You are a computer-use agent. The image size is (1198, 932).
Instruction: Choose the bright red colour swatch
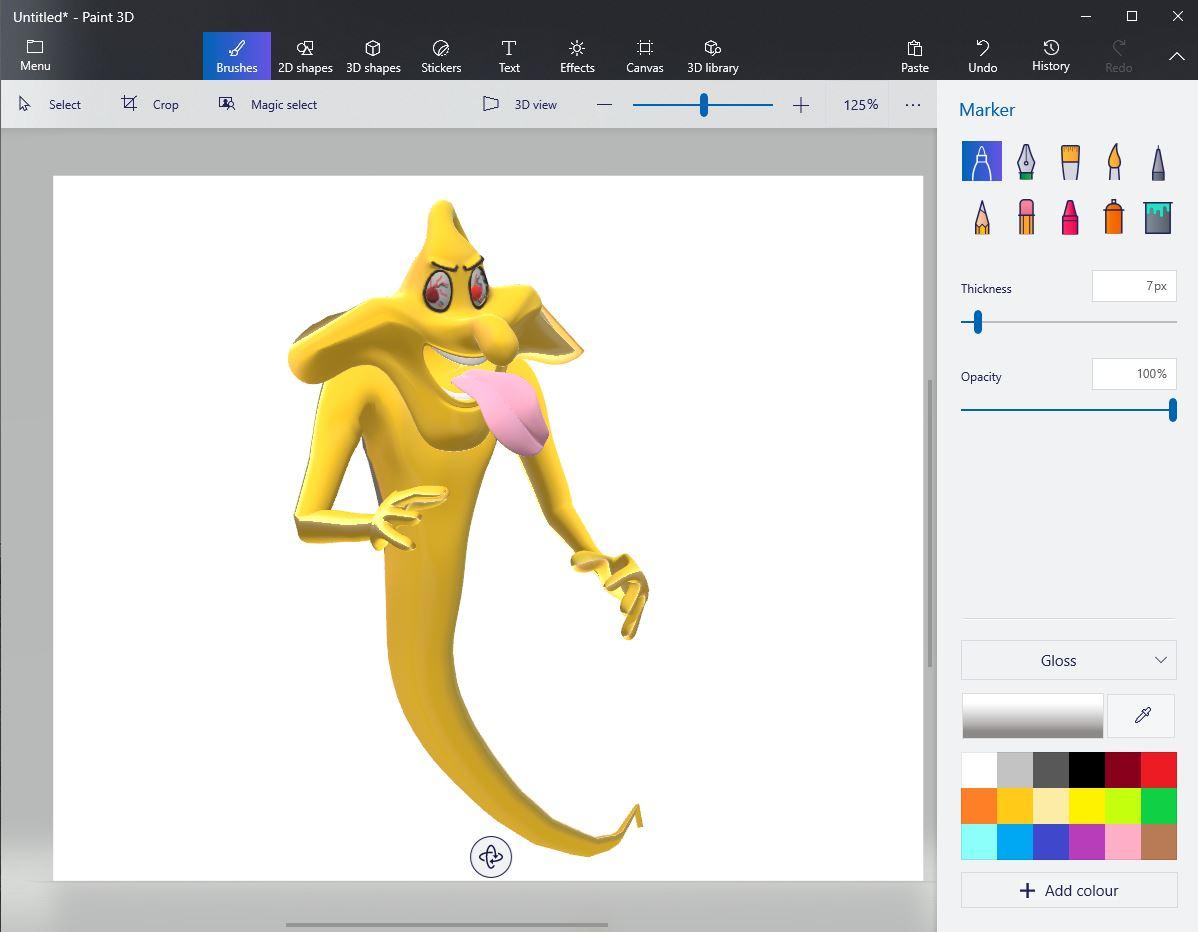[x=1158, y=770]
